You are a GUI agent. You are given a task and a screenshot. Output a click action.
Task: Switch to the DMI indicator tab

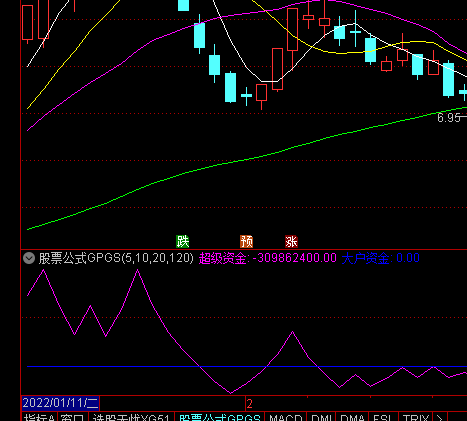(x=321, y=417)
